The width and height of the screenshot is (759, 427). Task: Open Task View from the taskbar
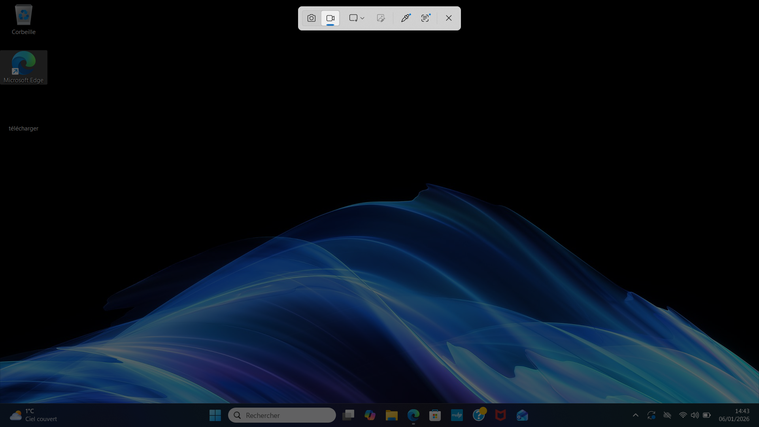(x=348, y=415)
